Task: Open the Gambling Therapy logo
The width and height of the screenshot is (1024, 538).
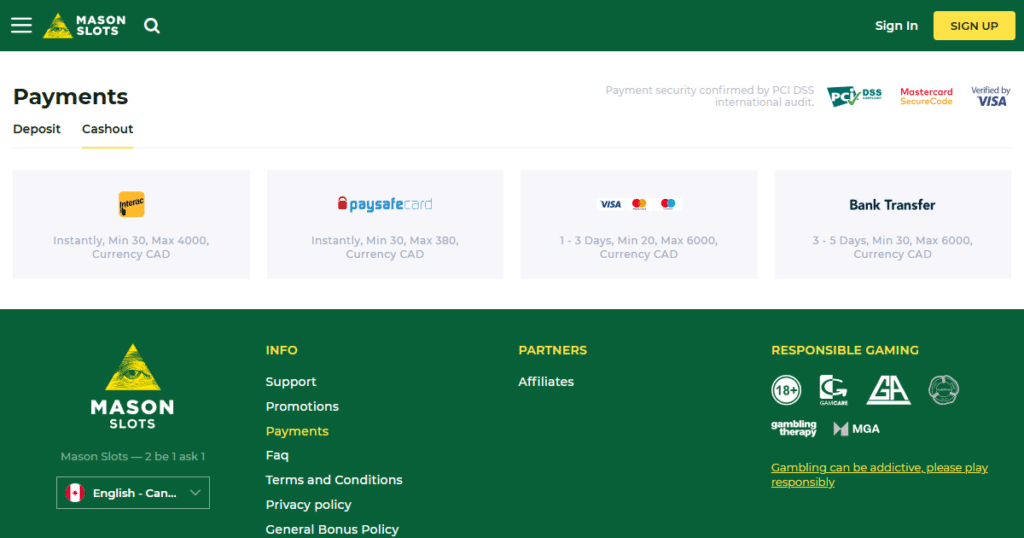Action: (x=794, y=428)
